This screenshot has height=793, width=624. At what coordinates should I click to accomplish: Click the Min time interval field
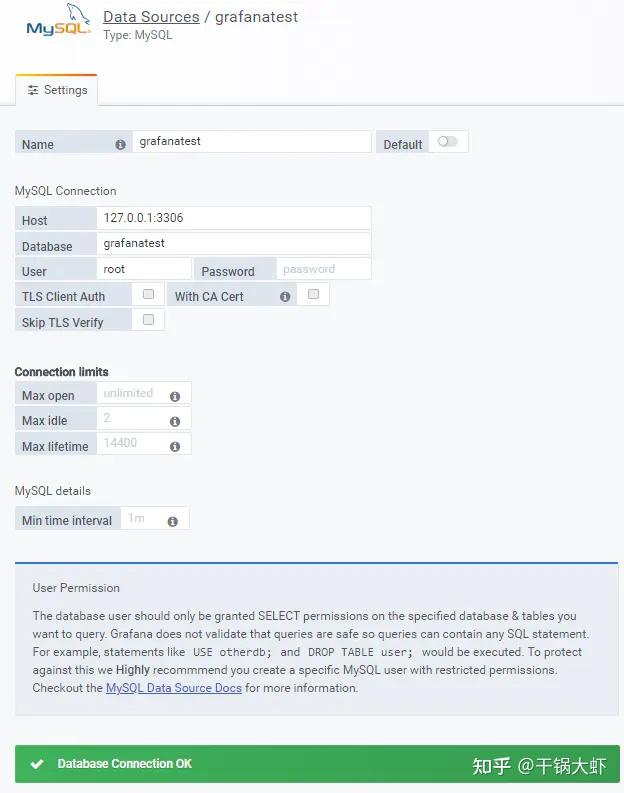click(155, 518)
